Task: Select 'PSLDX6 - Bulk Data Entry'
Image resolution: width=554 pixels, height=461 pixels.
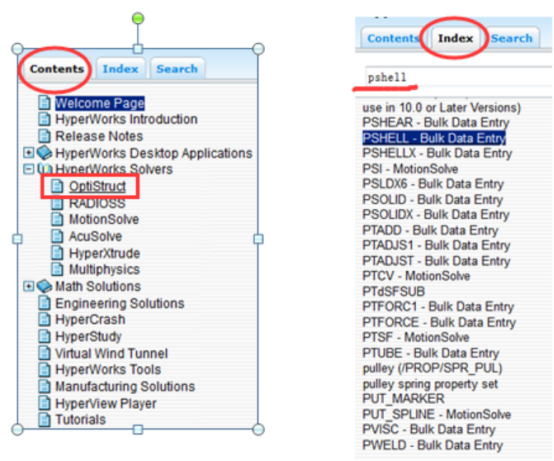Action: pos(433,184)
